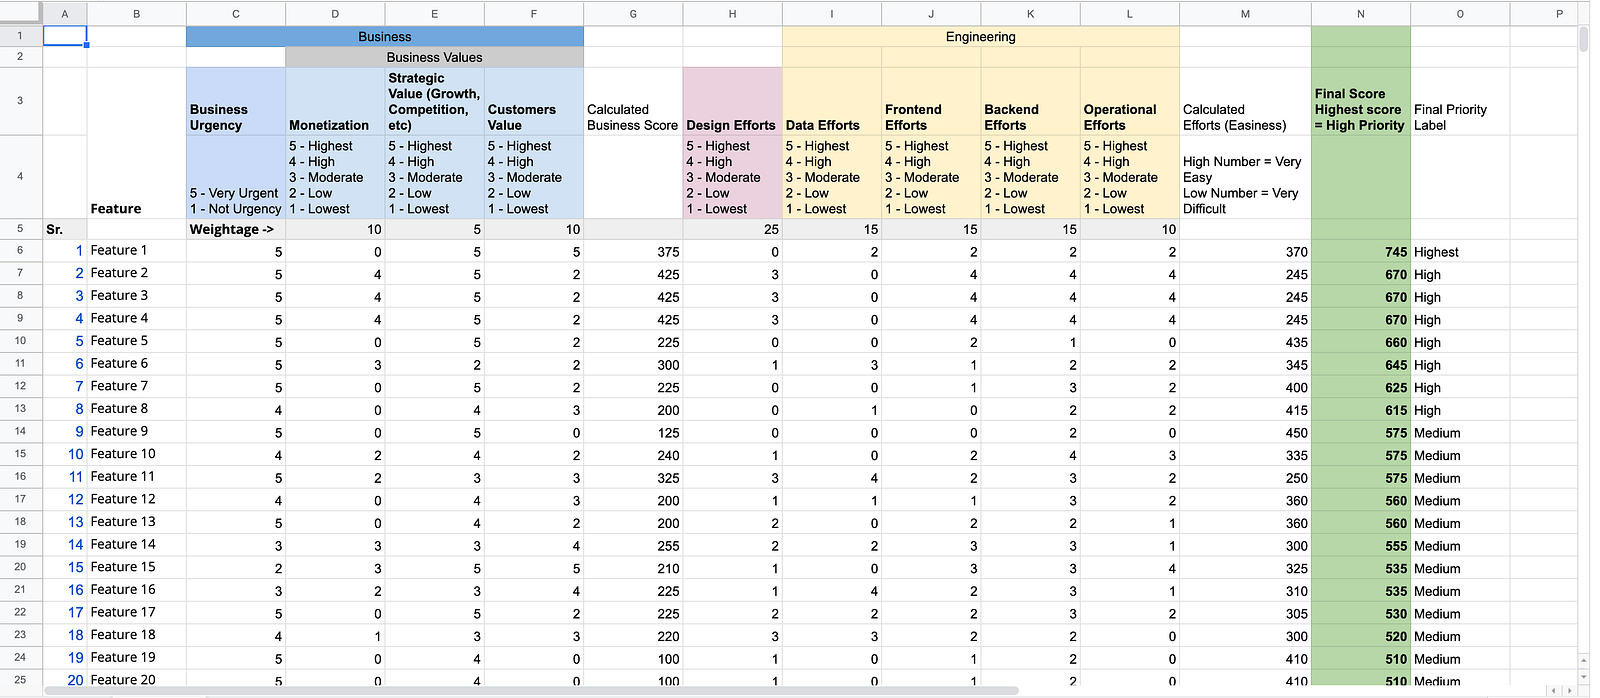The width and height of the screenshot is (1600, 698).
Task: Select the 'Data Efforts' header cell
Action: pyautogui.click(x=831, y=101)
